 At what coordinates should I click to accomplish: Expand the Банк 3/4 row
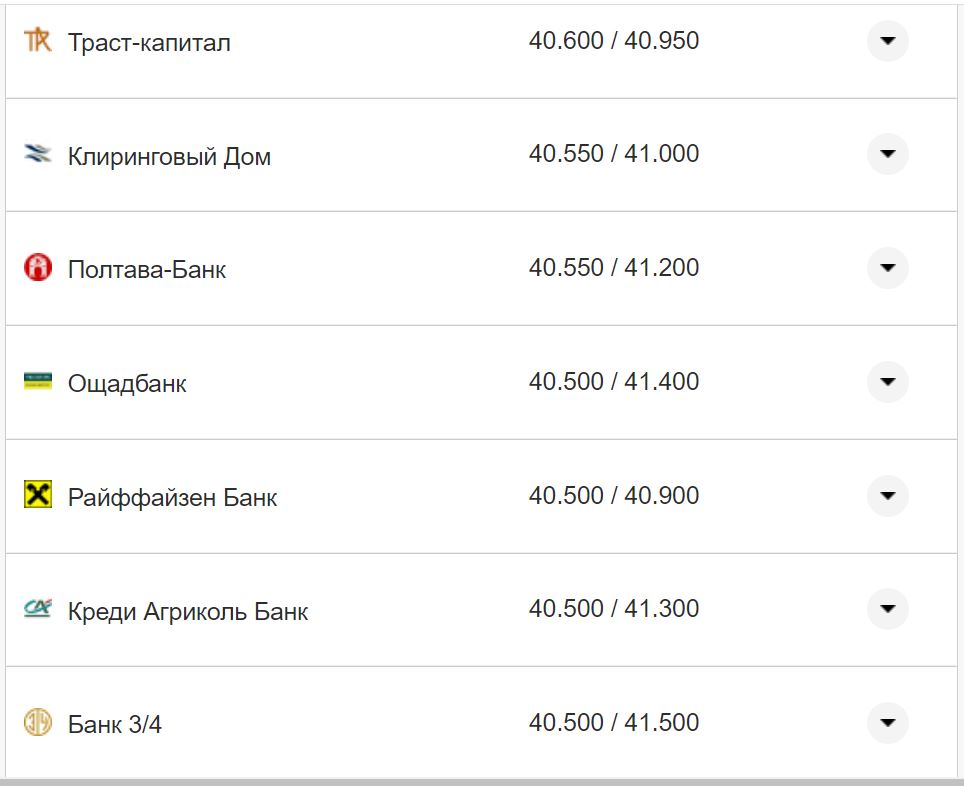click(x=887, y=722)
